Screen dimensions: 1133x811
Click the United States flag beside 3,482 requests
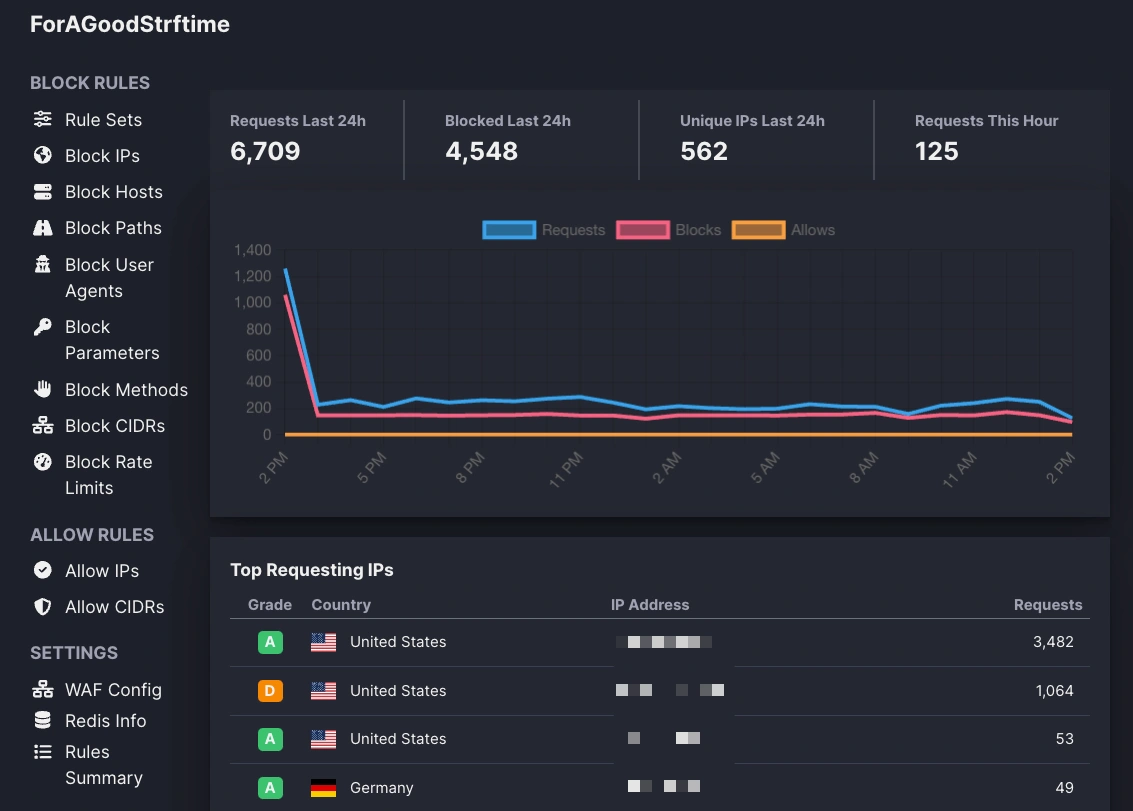tap(324, 642)
